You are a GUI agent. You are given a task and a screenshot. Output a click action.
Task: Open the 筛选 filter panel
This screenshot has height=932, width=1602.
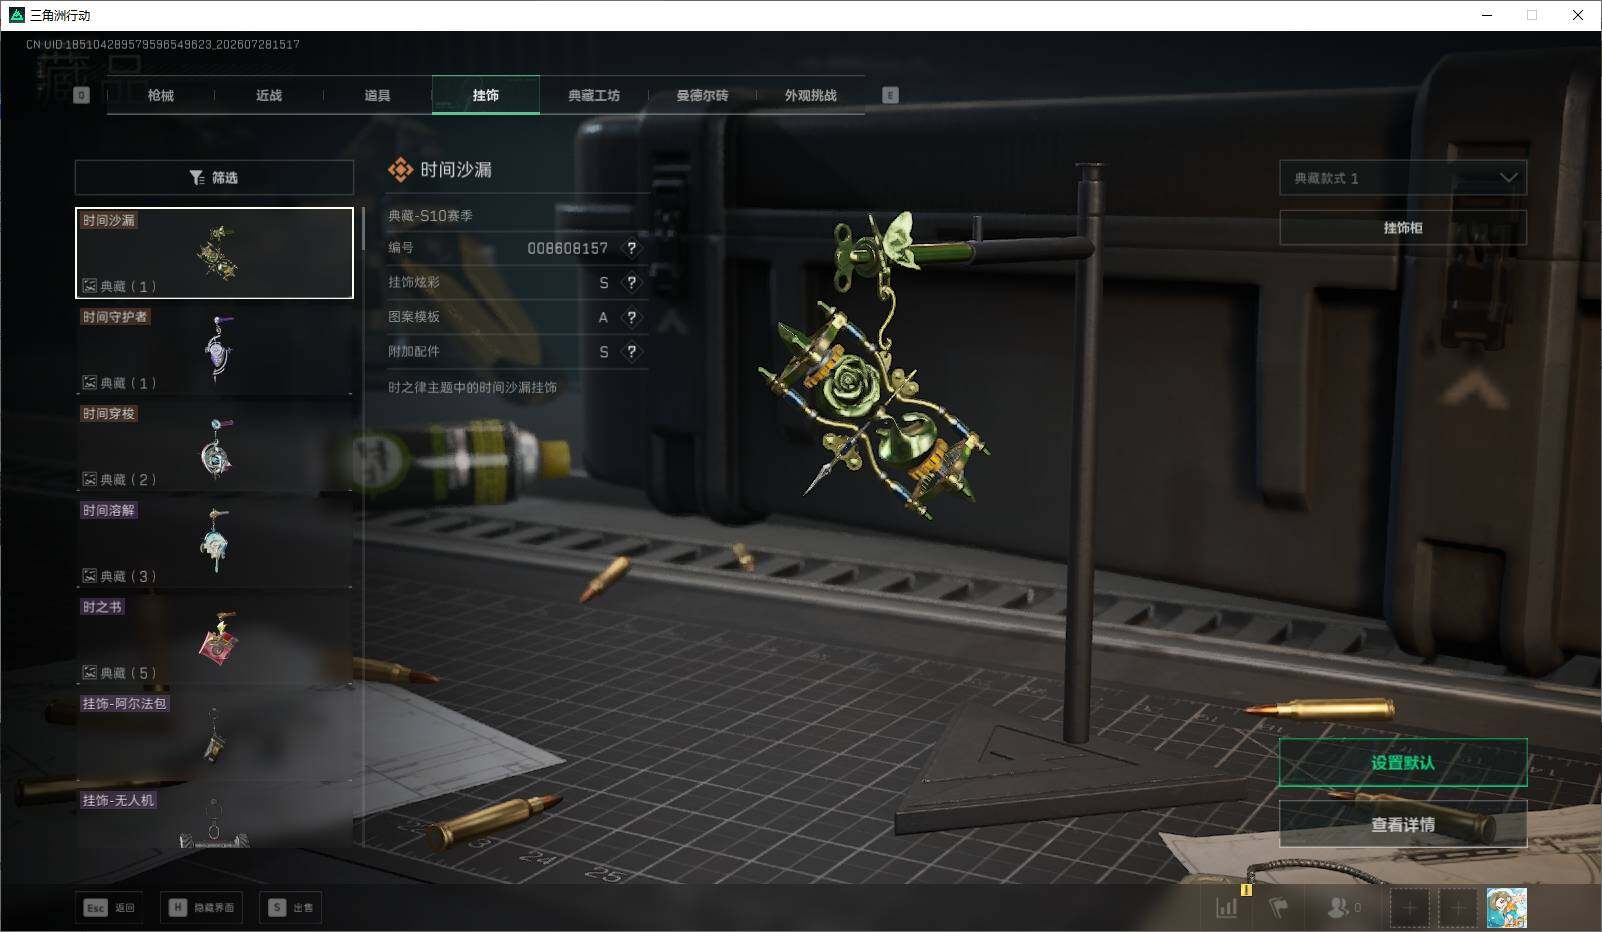[x=214, y=177]
